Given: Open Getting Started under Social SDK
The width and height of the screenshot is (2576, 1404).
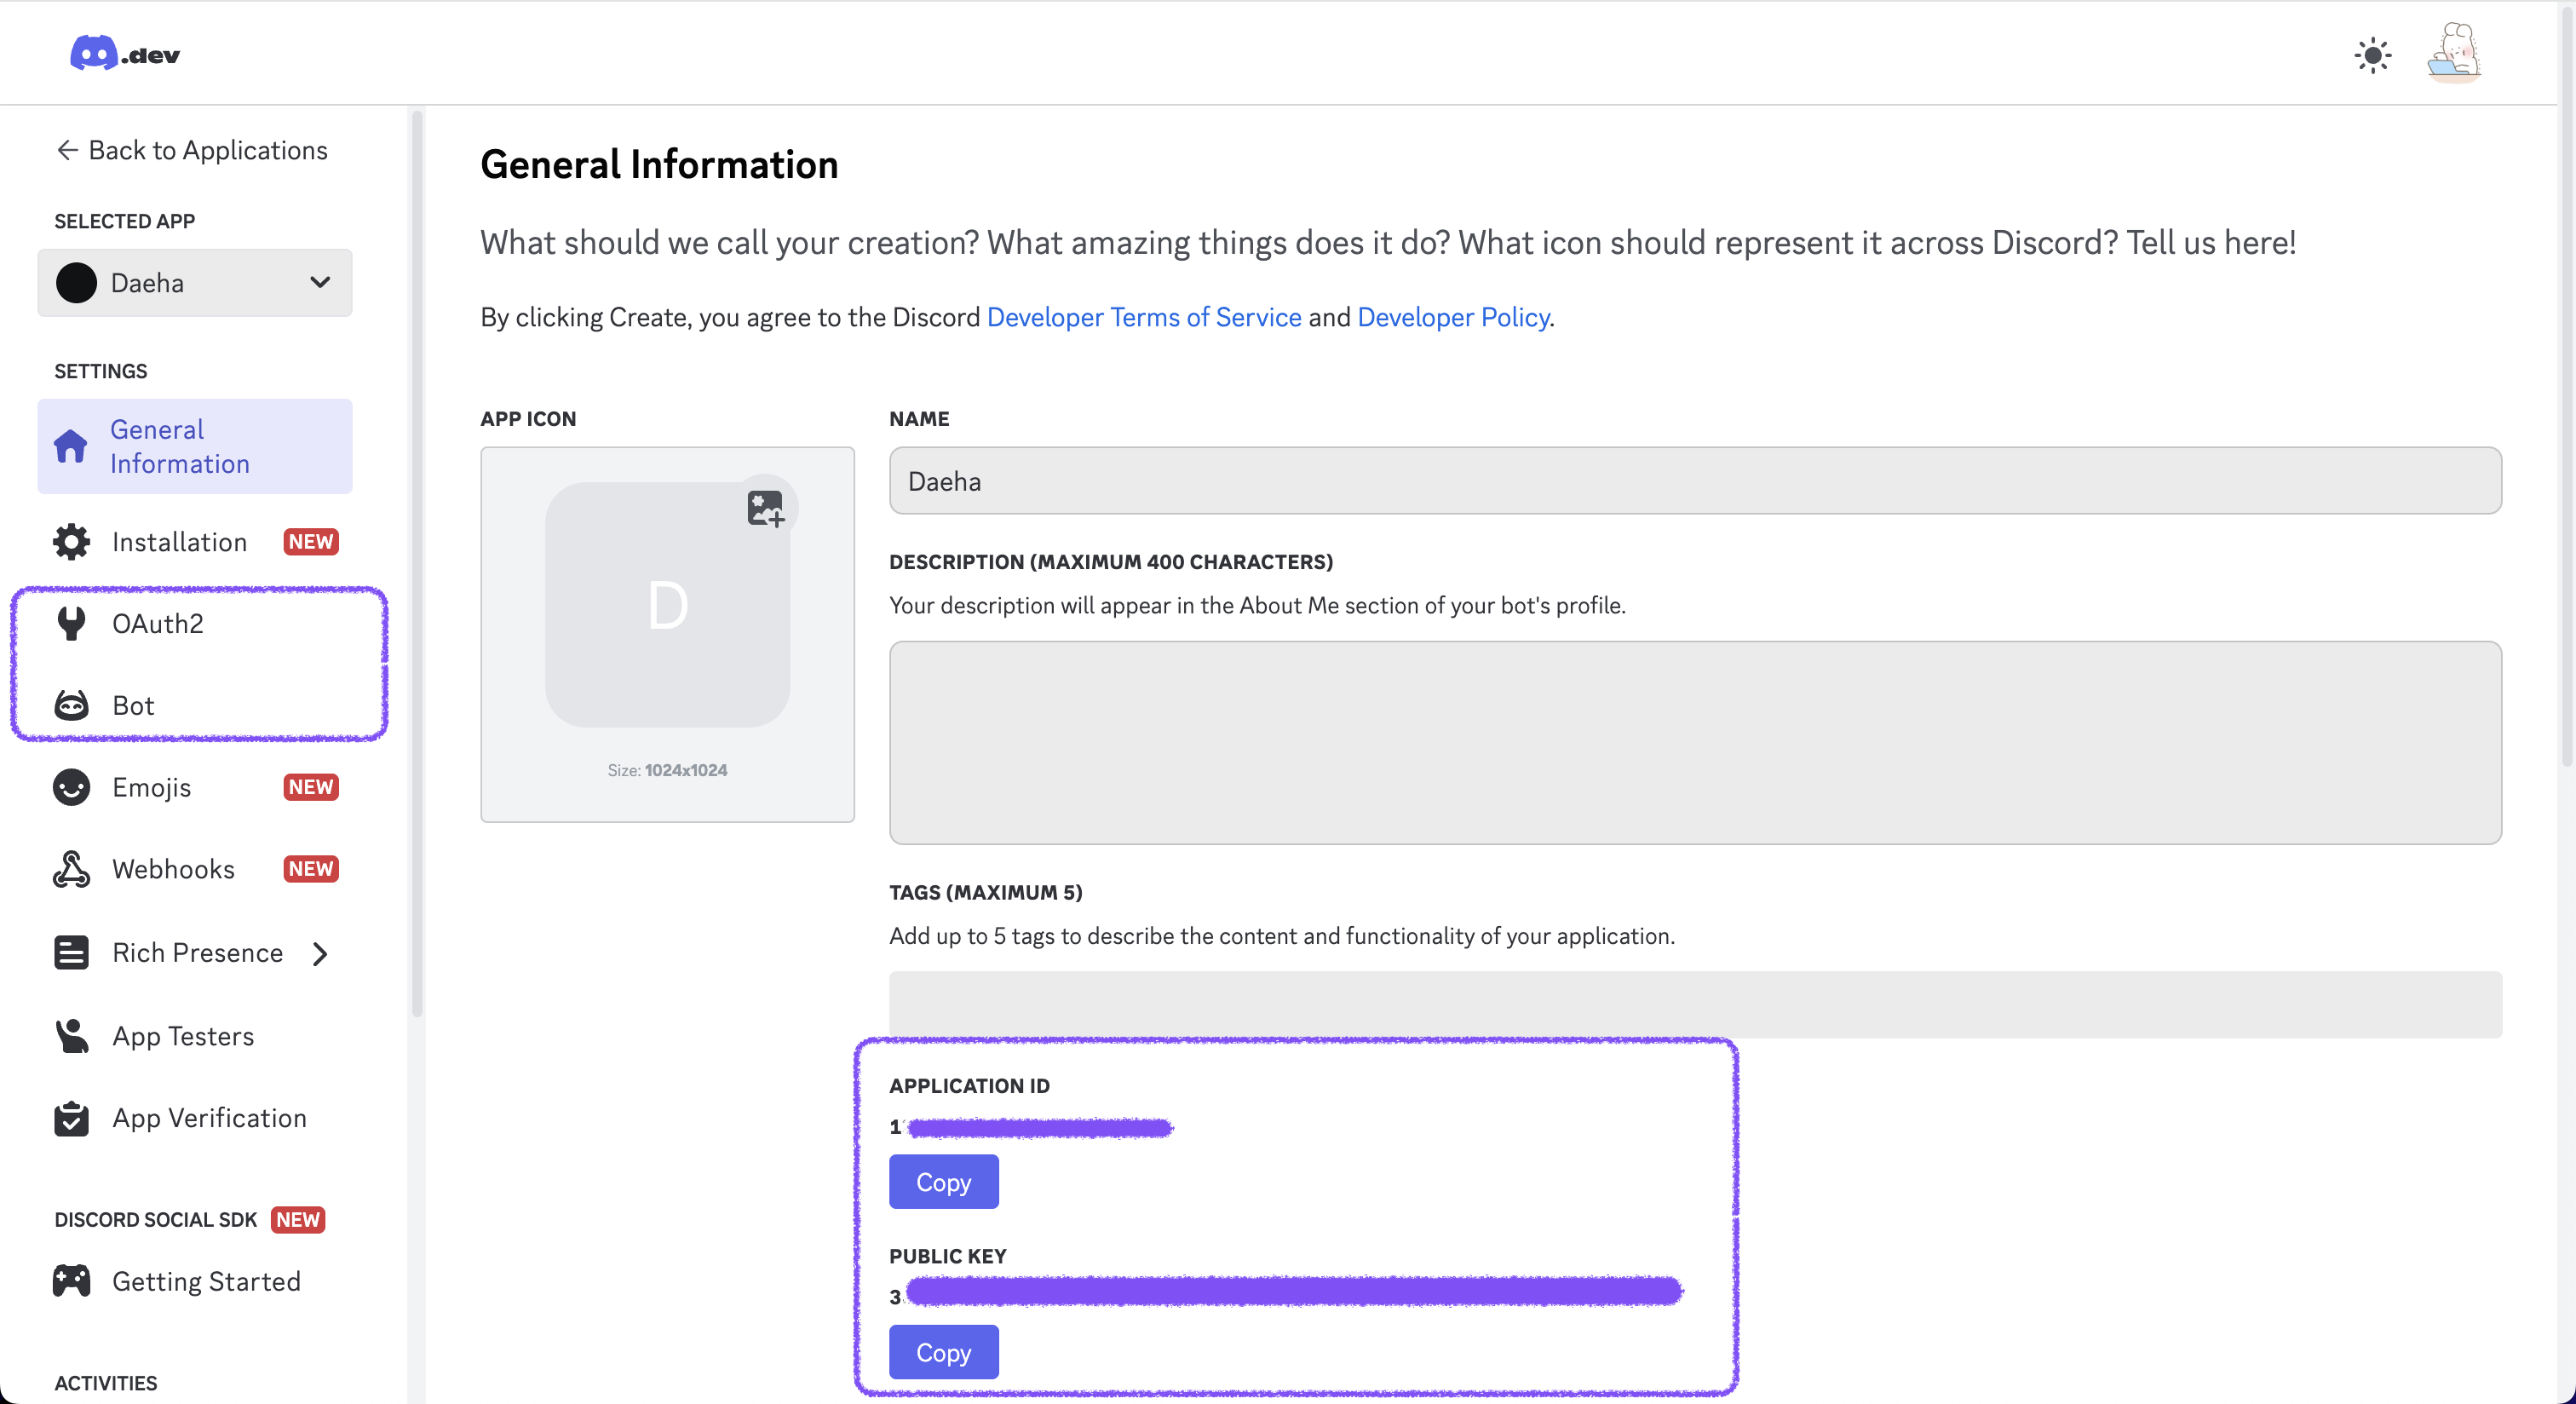Looking at the screenshot, I should (x=195, y=1282).
